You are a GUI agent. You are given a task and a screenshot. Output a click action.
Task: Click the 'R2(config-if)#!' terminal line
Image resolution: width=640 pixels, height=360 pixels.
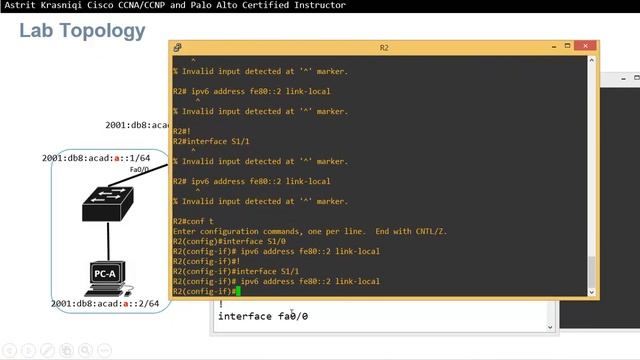(207, 261)
